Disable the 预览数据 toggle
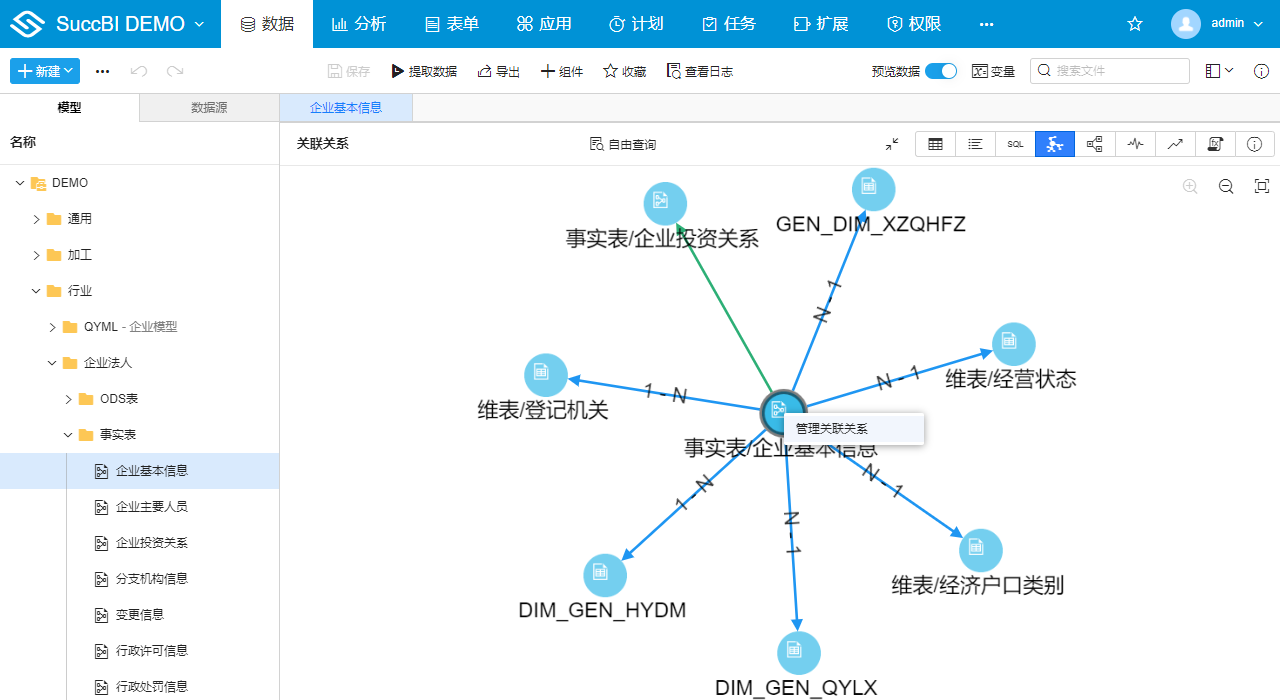This screenshot has width=1280, height=700. click(x=940, y=71)
